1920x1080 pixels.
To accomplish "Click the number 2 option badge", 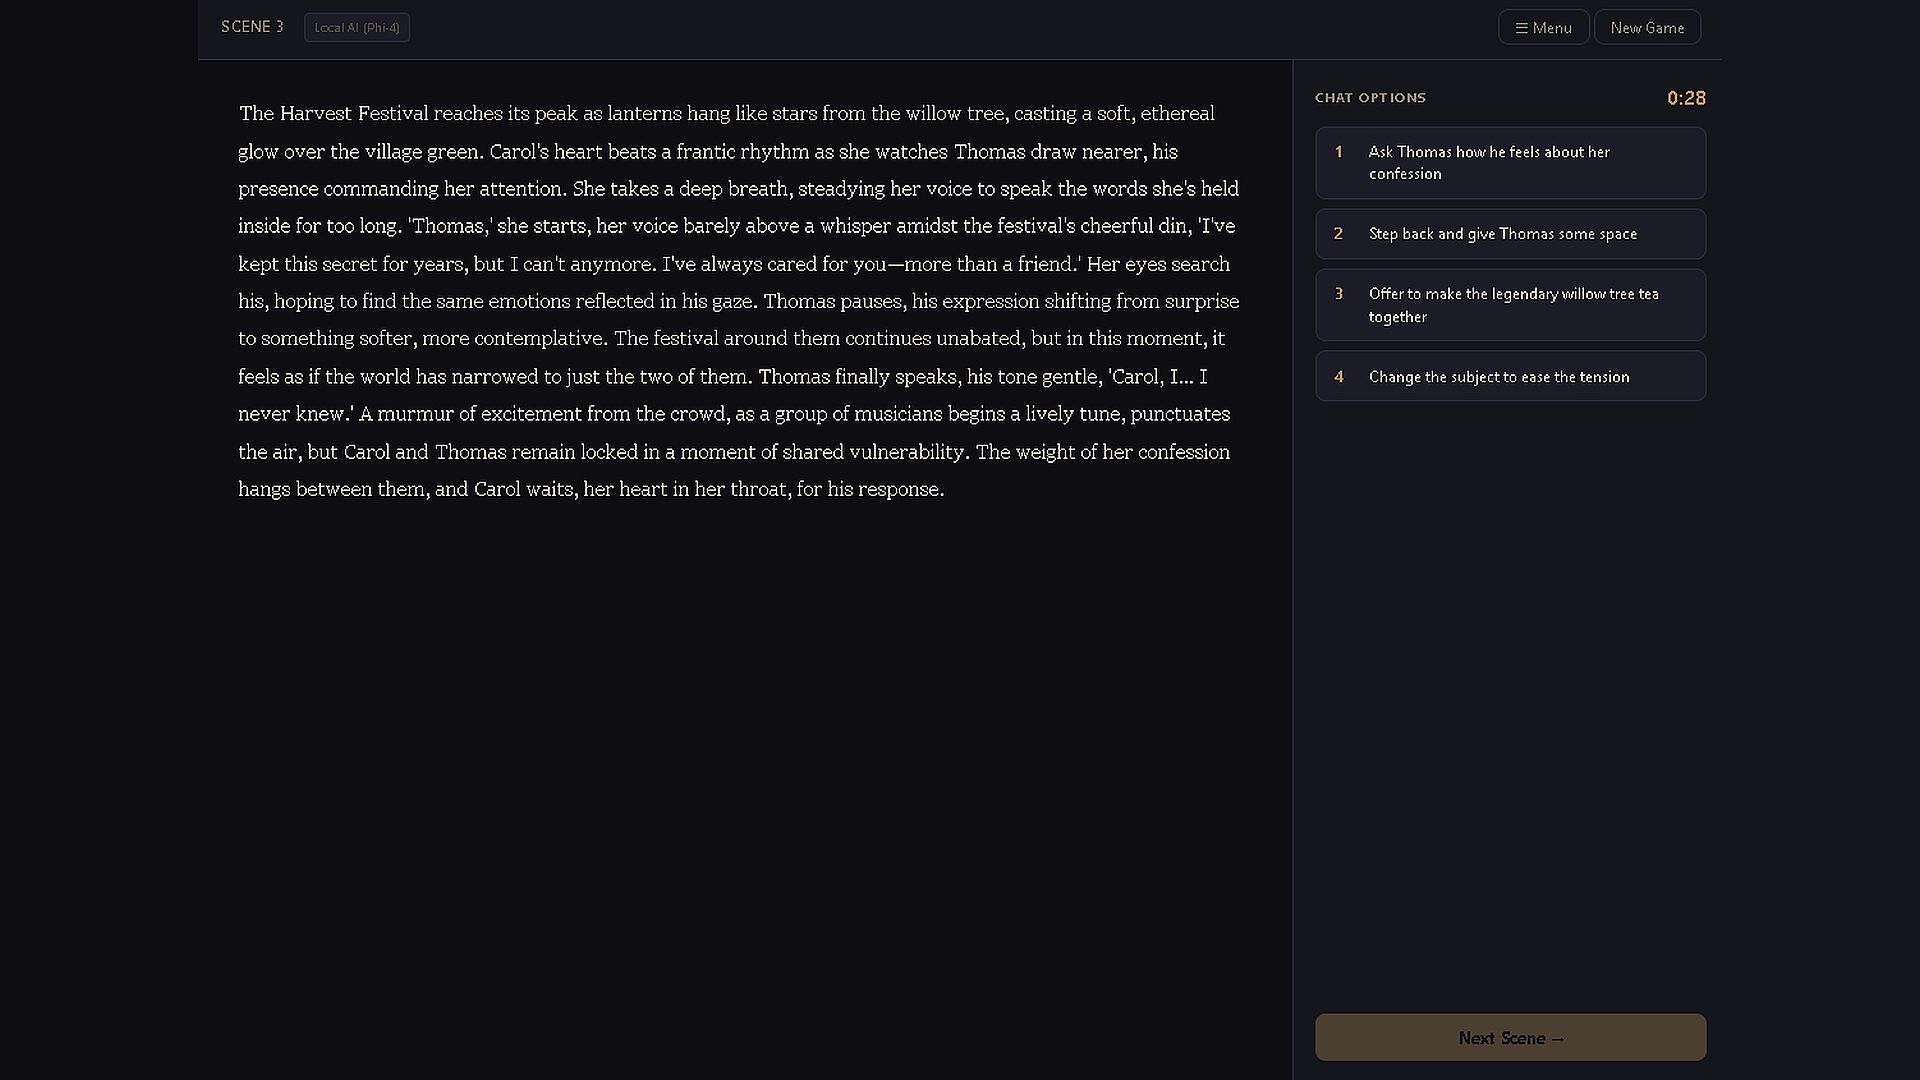I will click(x=1338, y=234).
